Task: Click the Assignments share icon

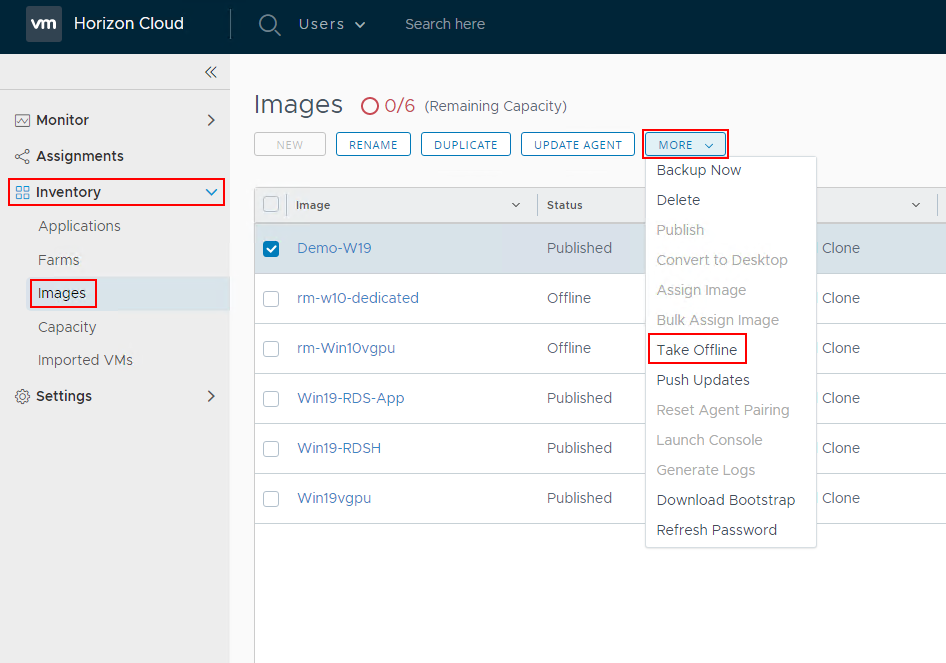Action: (x=22, y=156)
